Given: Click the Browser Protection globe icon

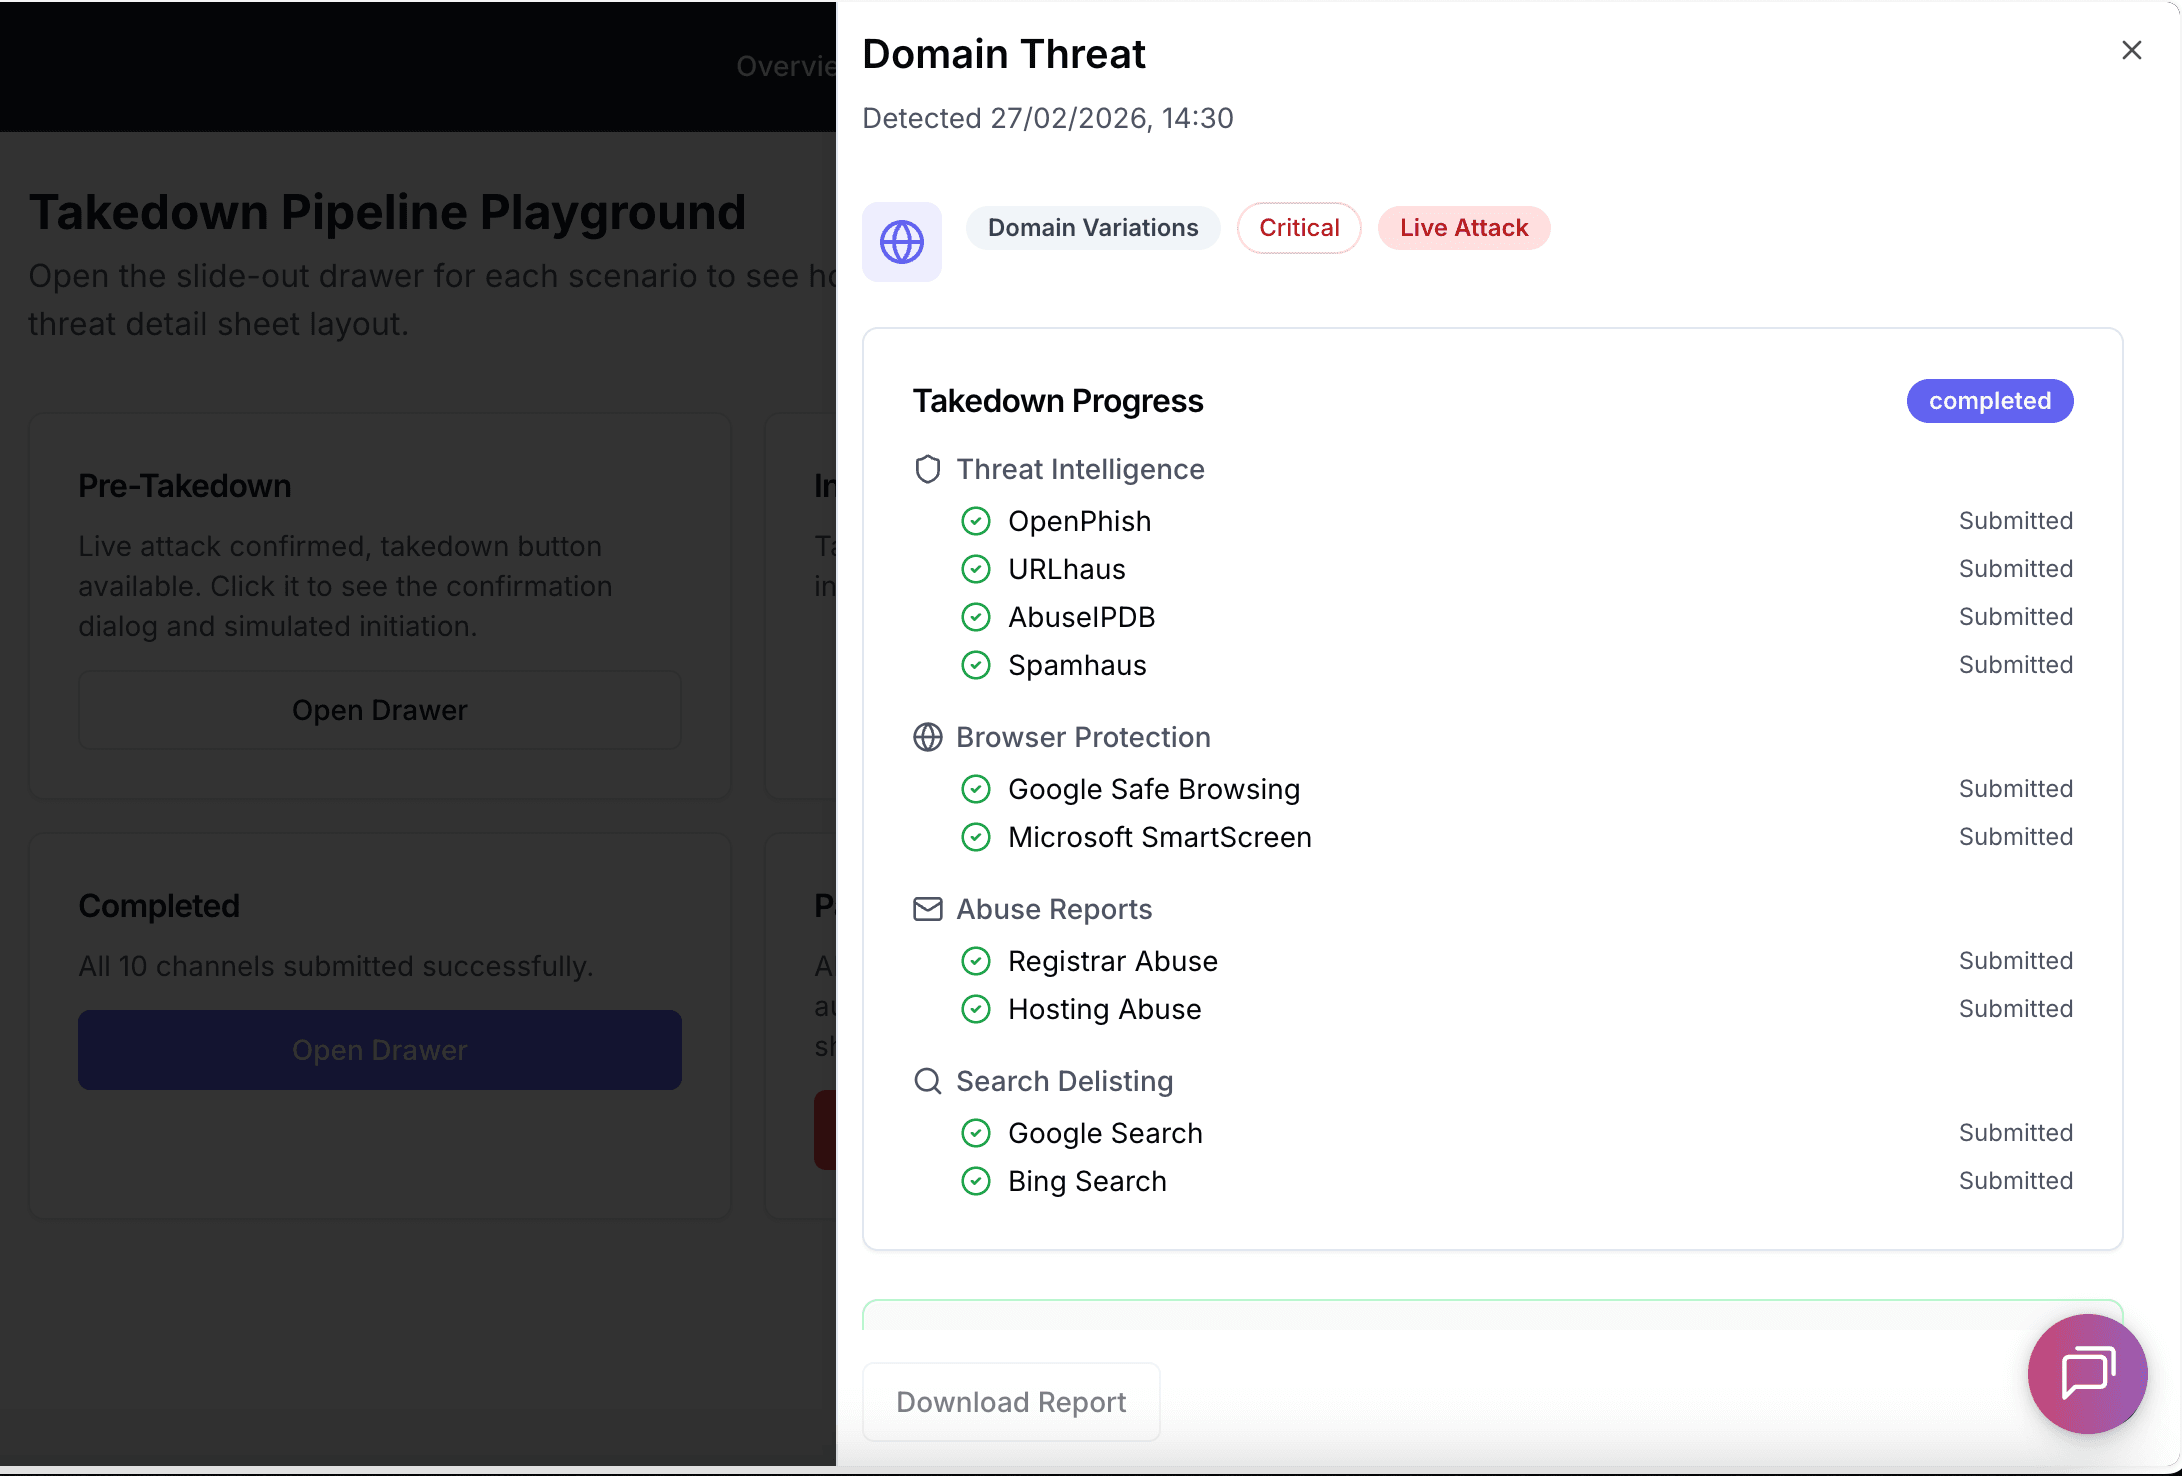Looking at the screenshot, I should click(x=927, y=737).
